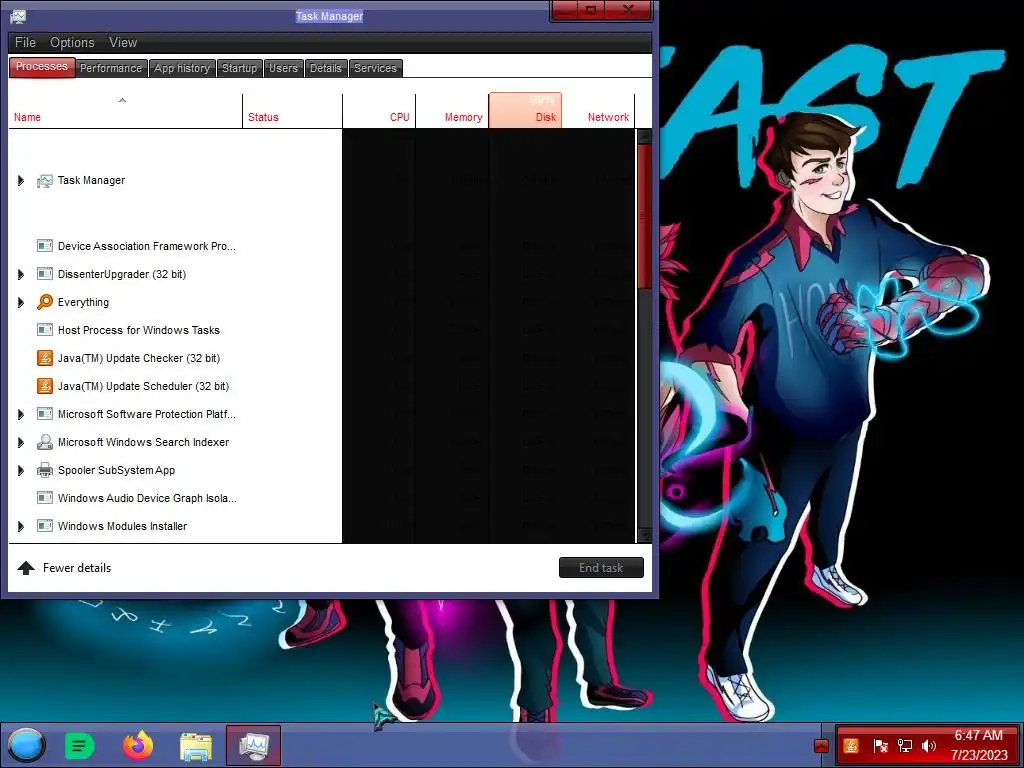
Task: Click the End task button
Action: pyautogui.click(x=601, y=568)
